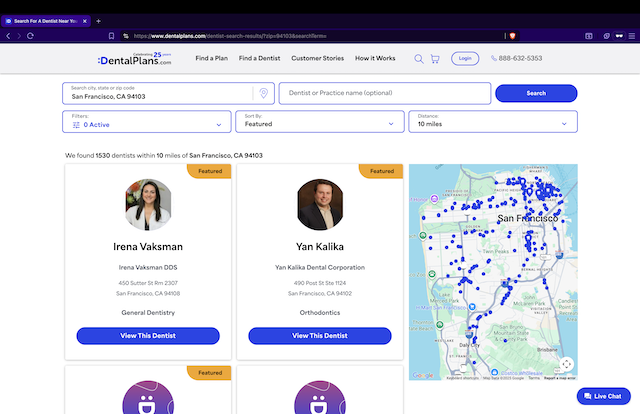Open the Live Chat widget
The width and height of the screenshot is (640, 414).
(603, 396)
